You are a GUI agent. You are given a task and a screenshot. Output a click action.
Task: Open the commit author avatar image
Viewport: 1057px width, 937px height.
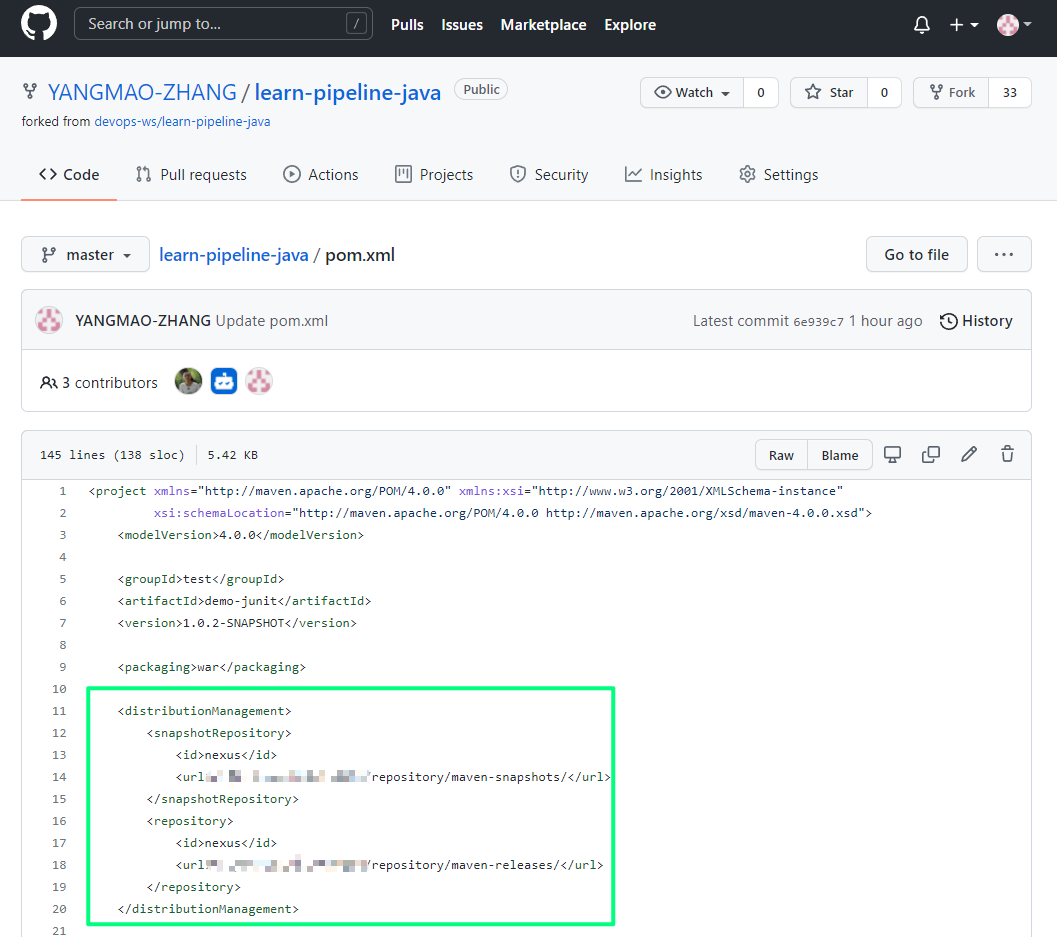point(49,320)
